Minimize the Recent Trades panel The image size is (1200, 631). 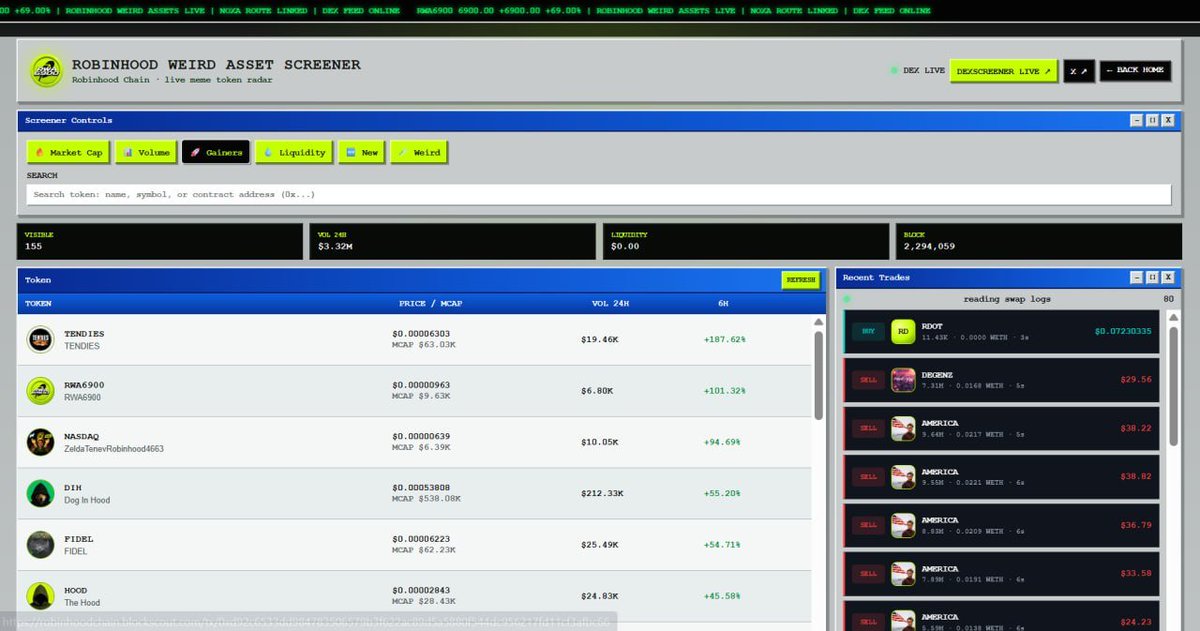pyautogui.click(x=1136, y=277)
